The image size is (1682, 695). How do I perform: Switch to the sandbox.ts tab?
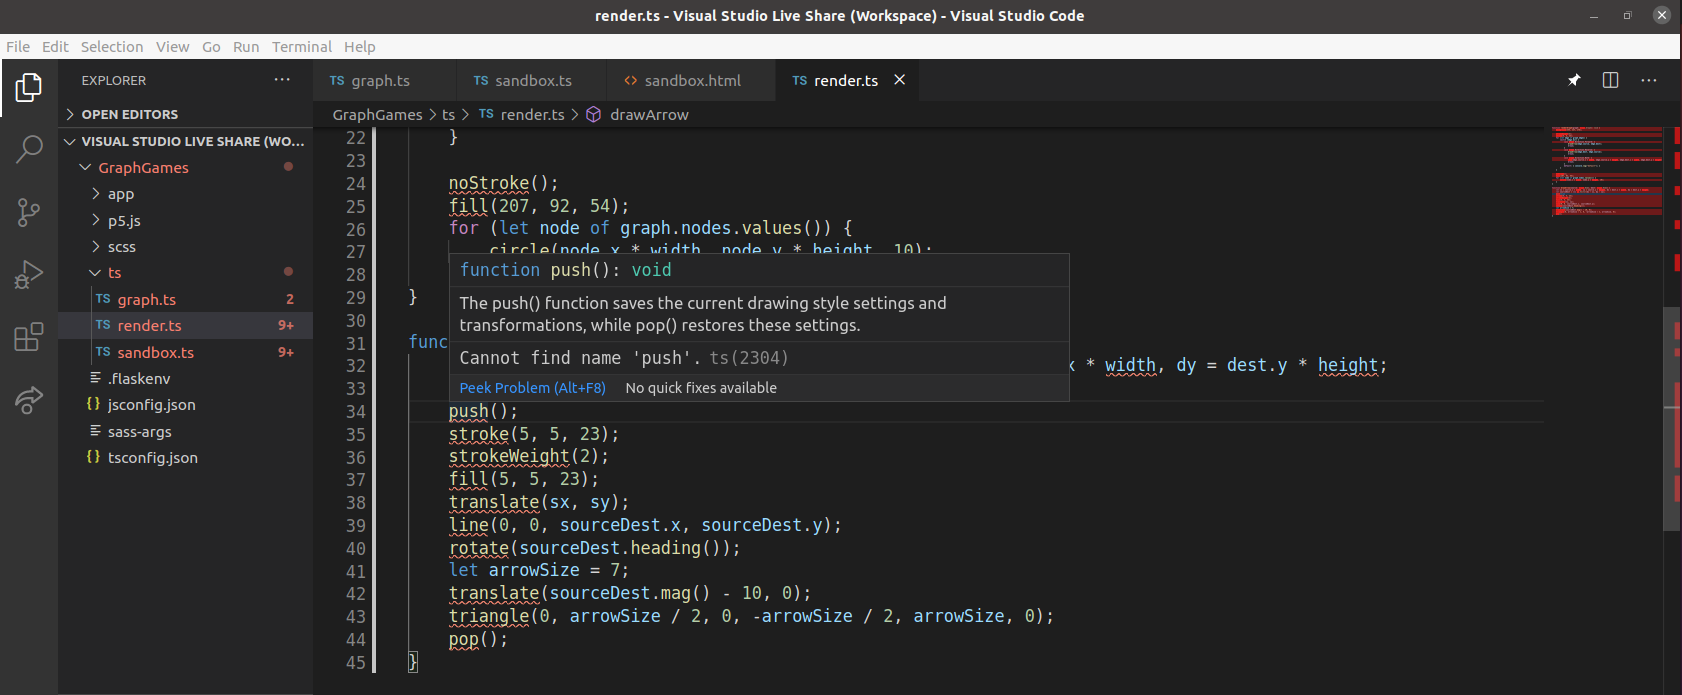click(533, 80)
